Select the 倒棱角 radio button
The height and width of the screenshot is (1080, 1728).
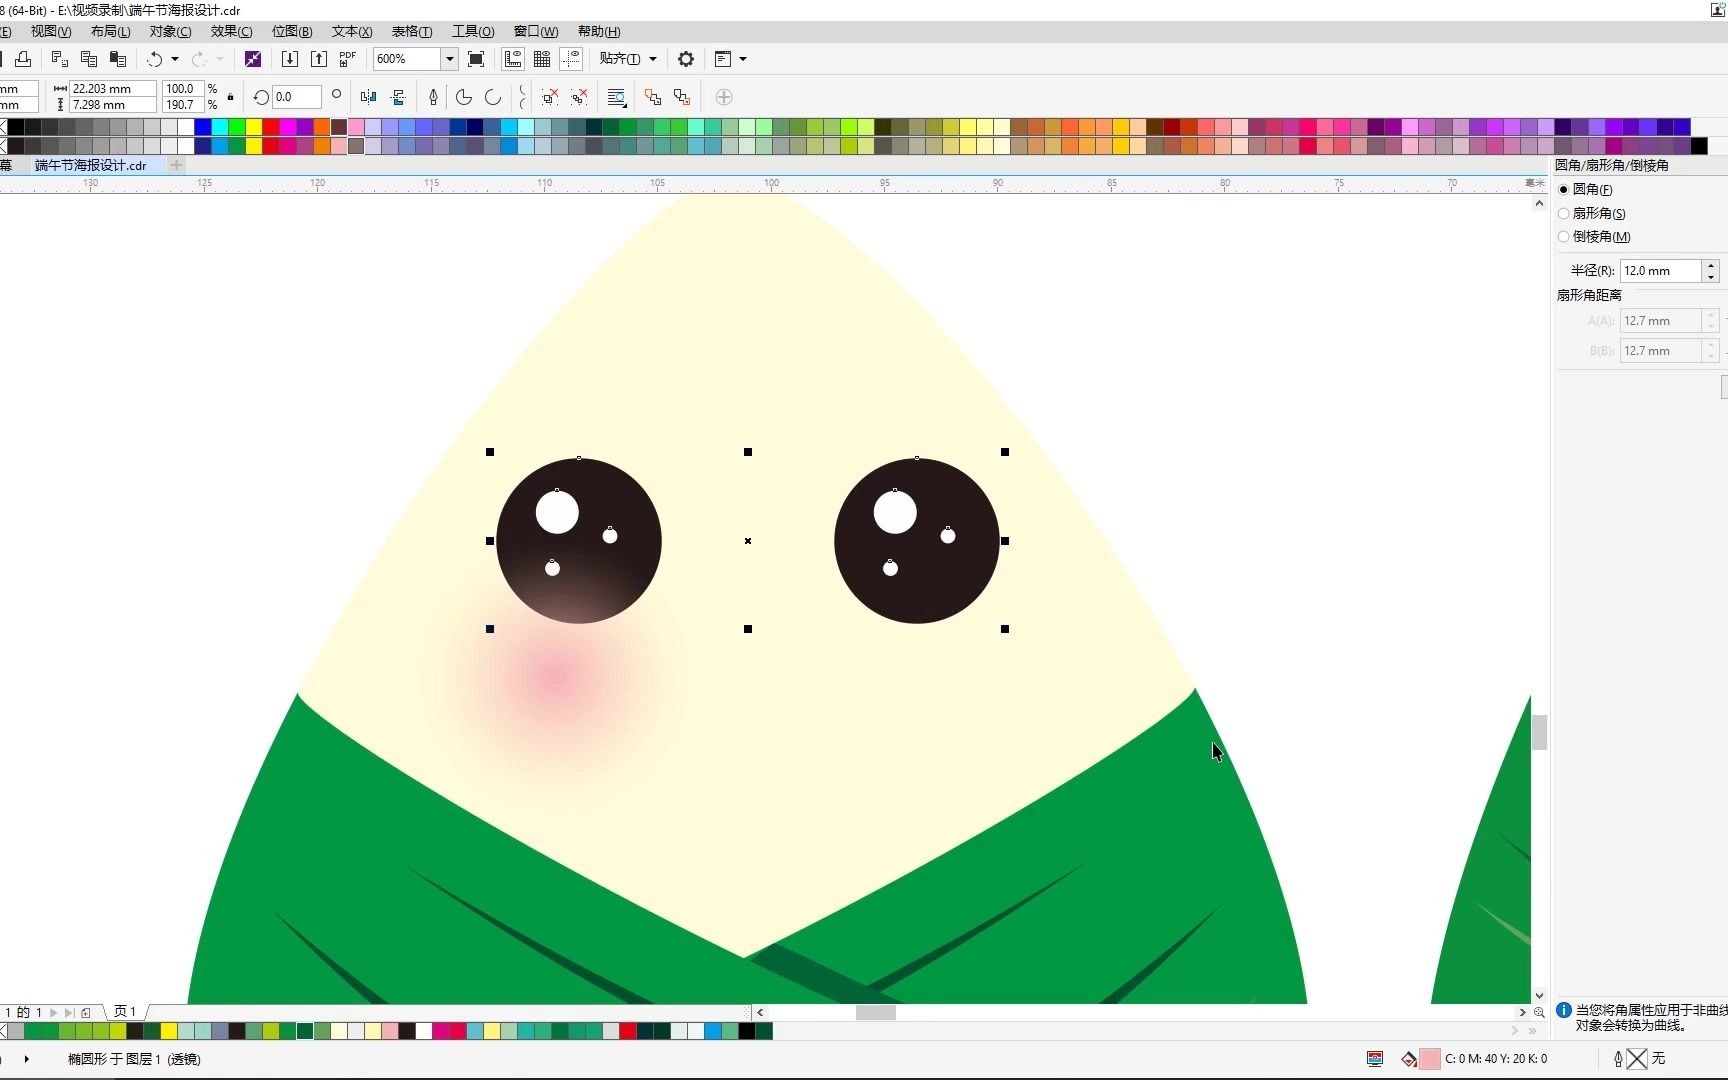click(x=1564, y=237)
